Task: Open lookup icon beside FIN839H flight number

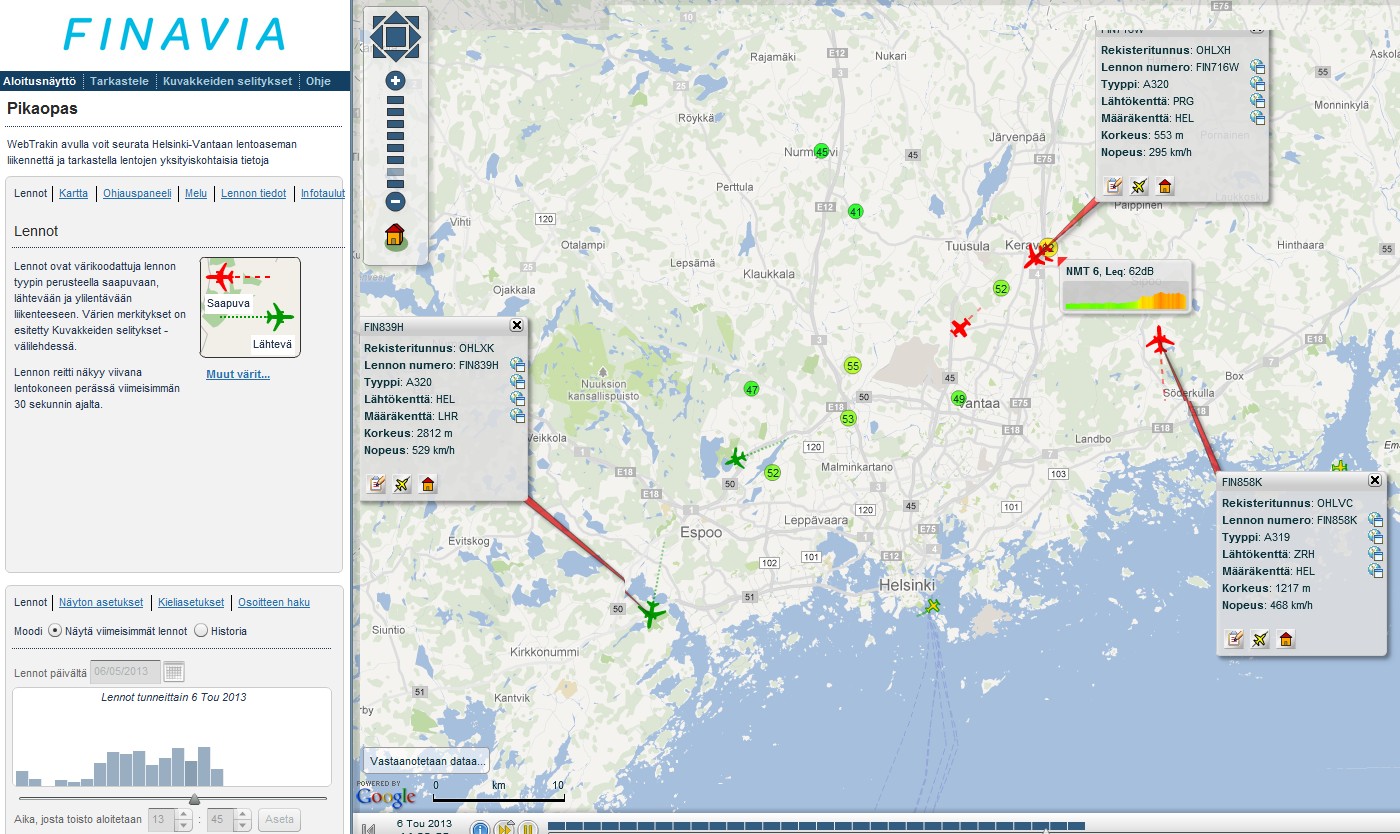Action: pos(518,365)
